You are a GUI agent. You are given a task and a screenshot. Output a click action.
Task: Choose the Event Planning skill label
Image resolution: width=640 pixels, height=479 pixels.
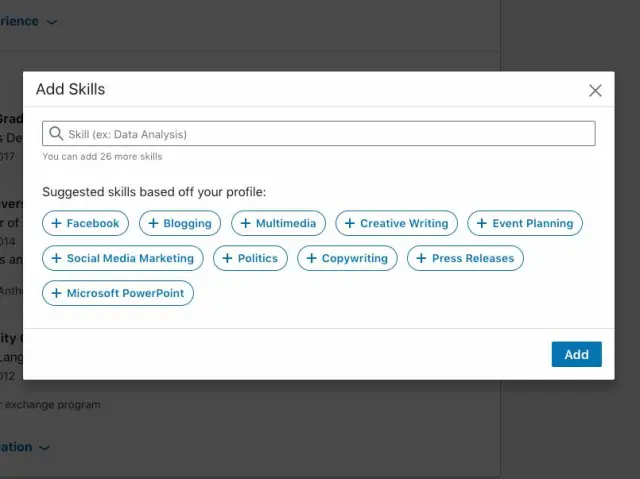(x=532, y=223)
